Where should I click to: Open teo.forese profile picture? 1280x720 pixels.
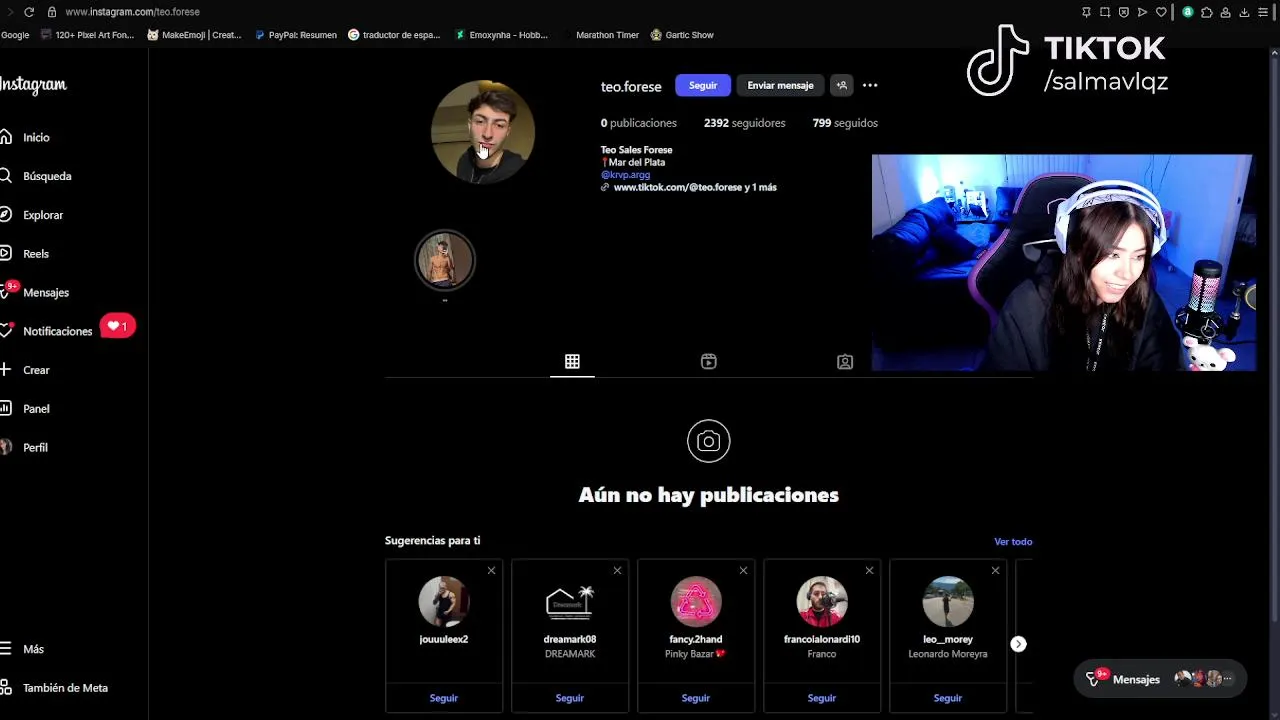click(x=483, y=132)
